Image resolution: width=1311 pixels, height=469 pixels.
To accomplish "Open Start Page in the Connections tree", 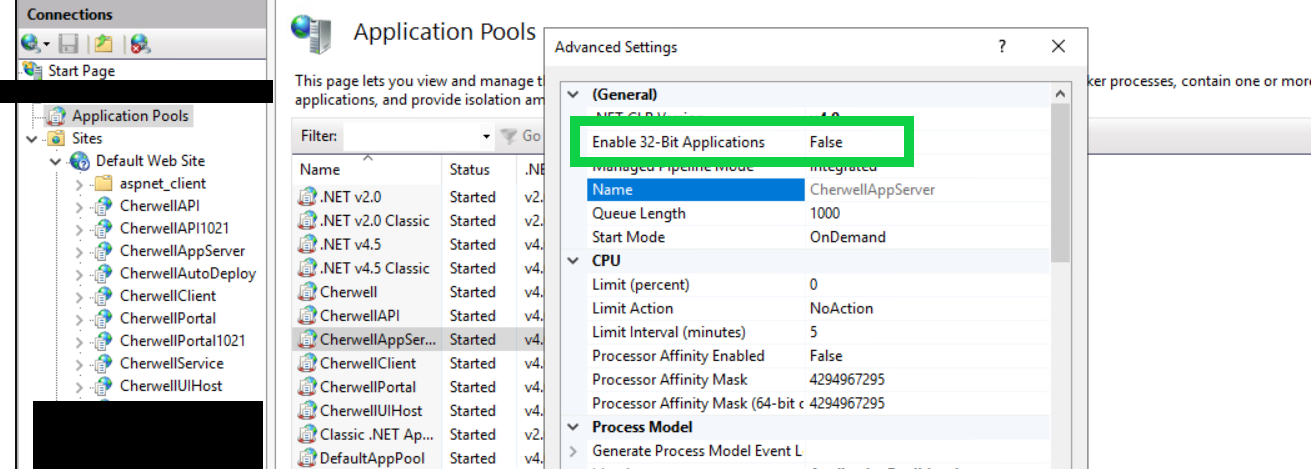I will tap(81, 71).
